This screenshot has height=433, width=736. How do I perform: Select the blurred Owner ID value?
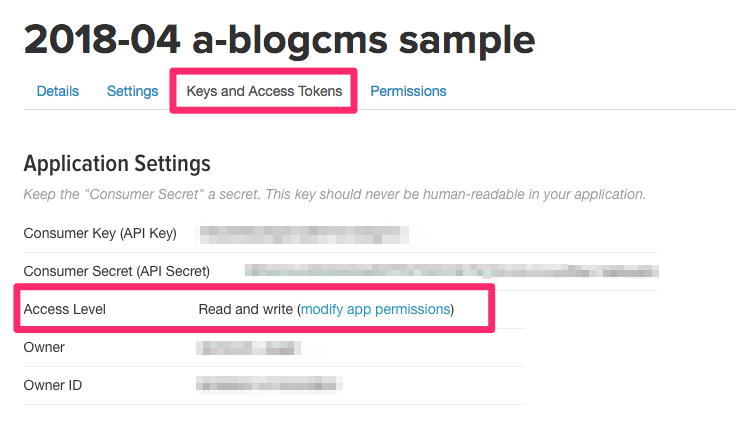pyautogui.click(x=269, y=384)
